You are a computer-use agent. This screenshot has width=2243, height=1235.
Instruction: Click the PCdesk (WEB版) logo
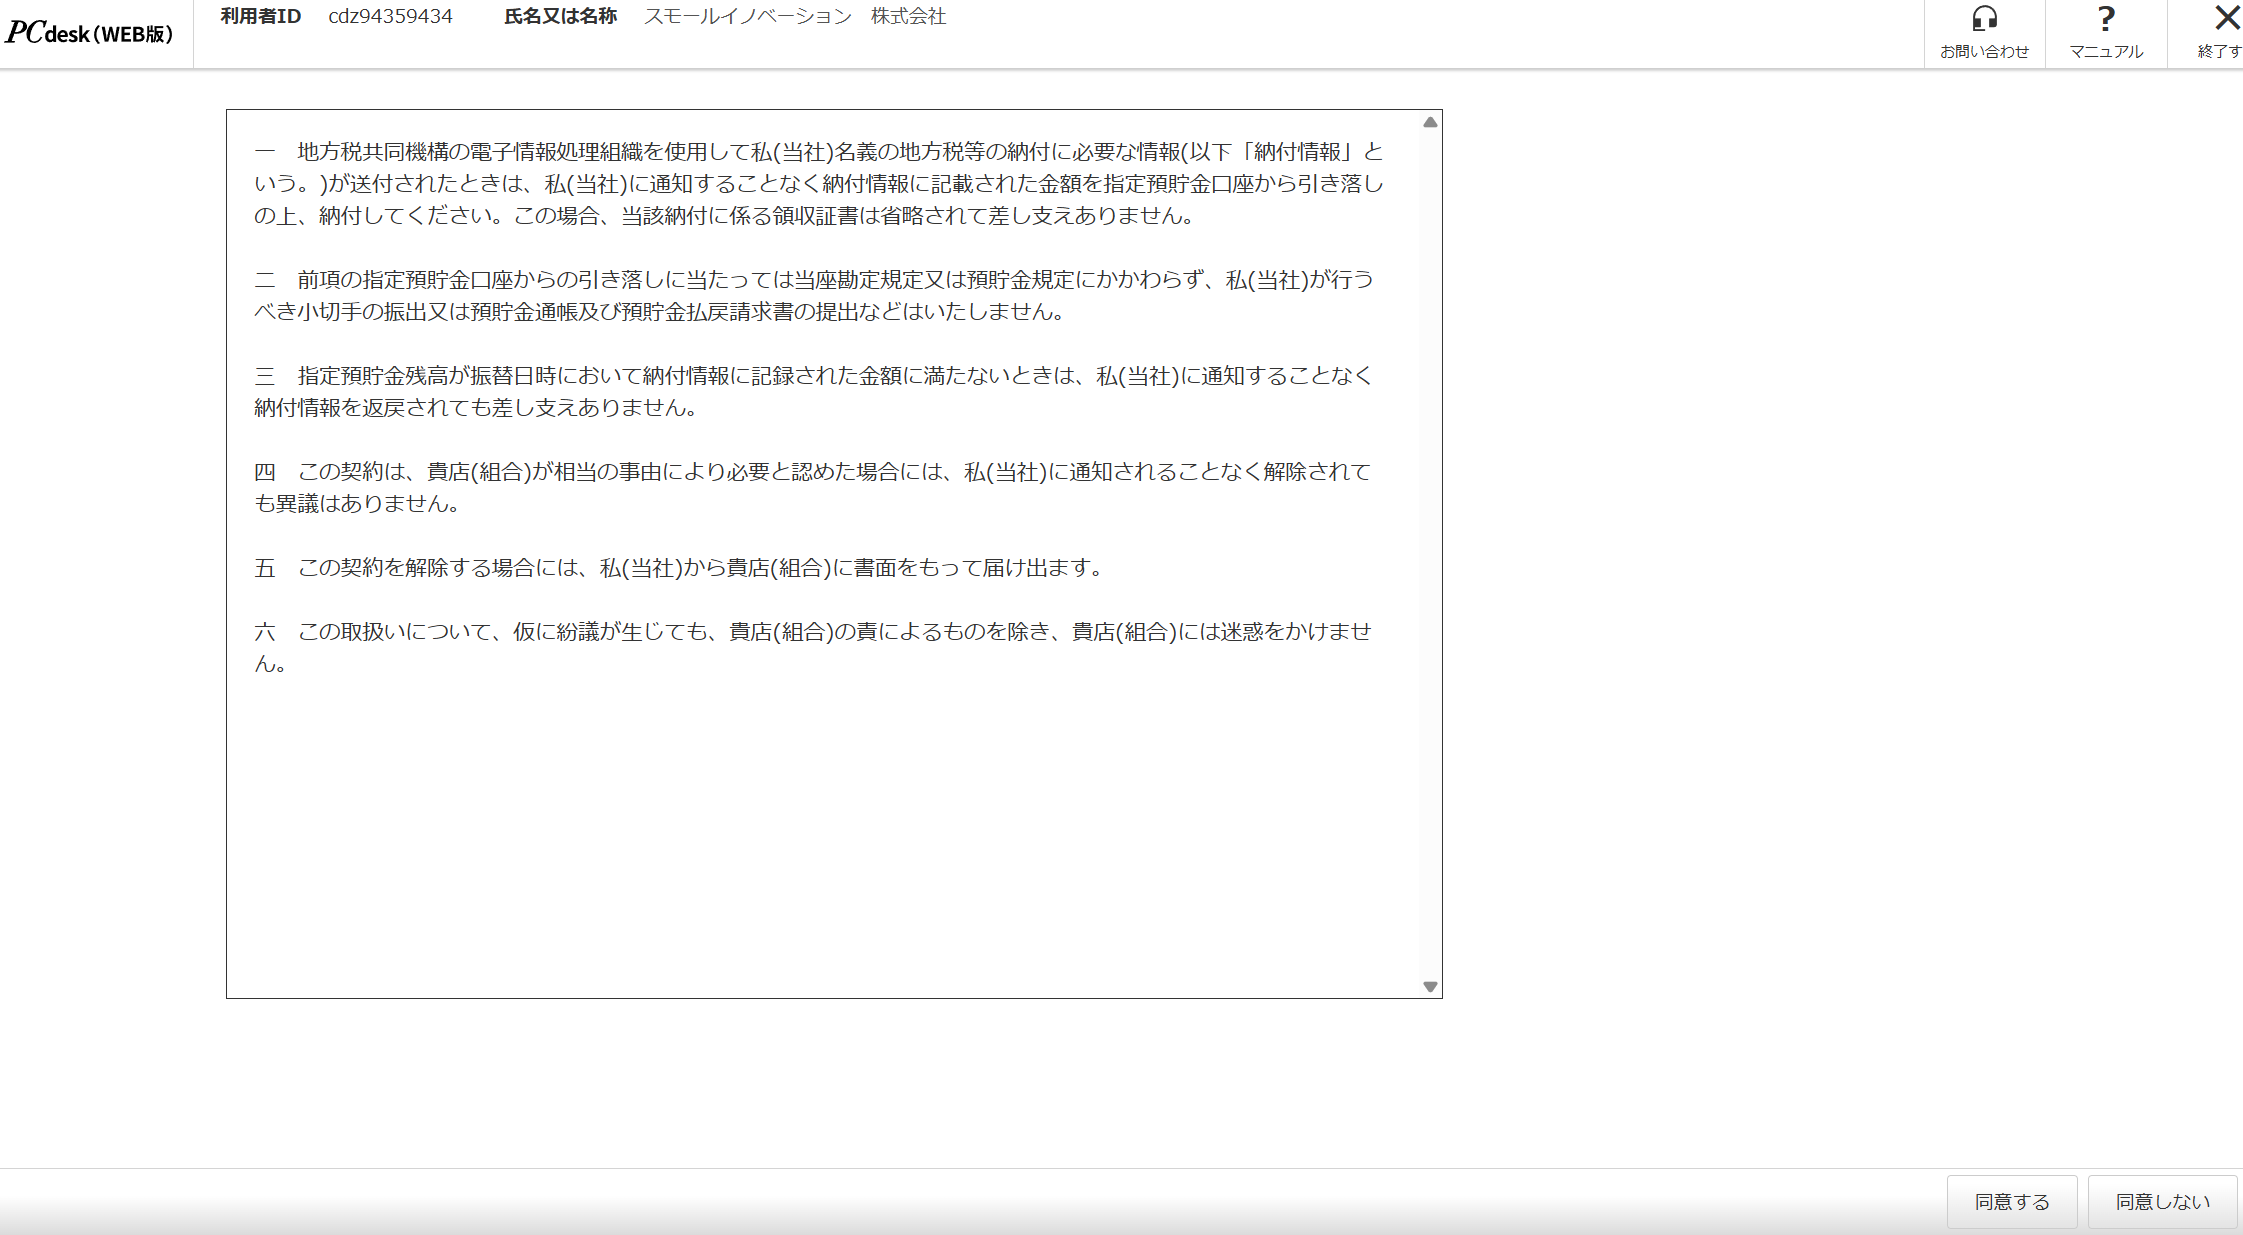pos(90,33)
